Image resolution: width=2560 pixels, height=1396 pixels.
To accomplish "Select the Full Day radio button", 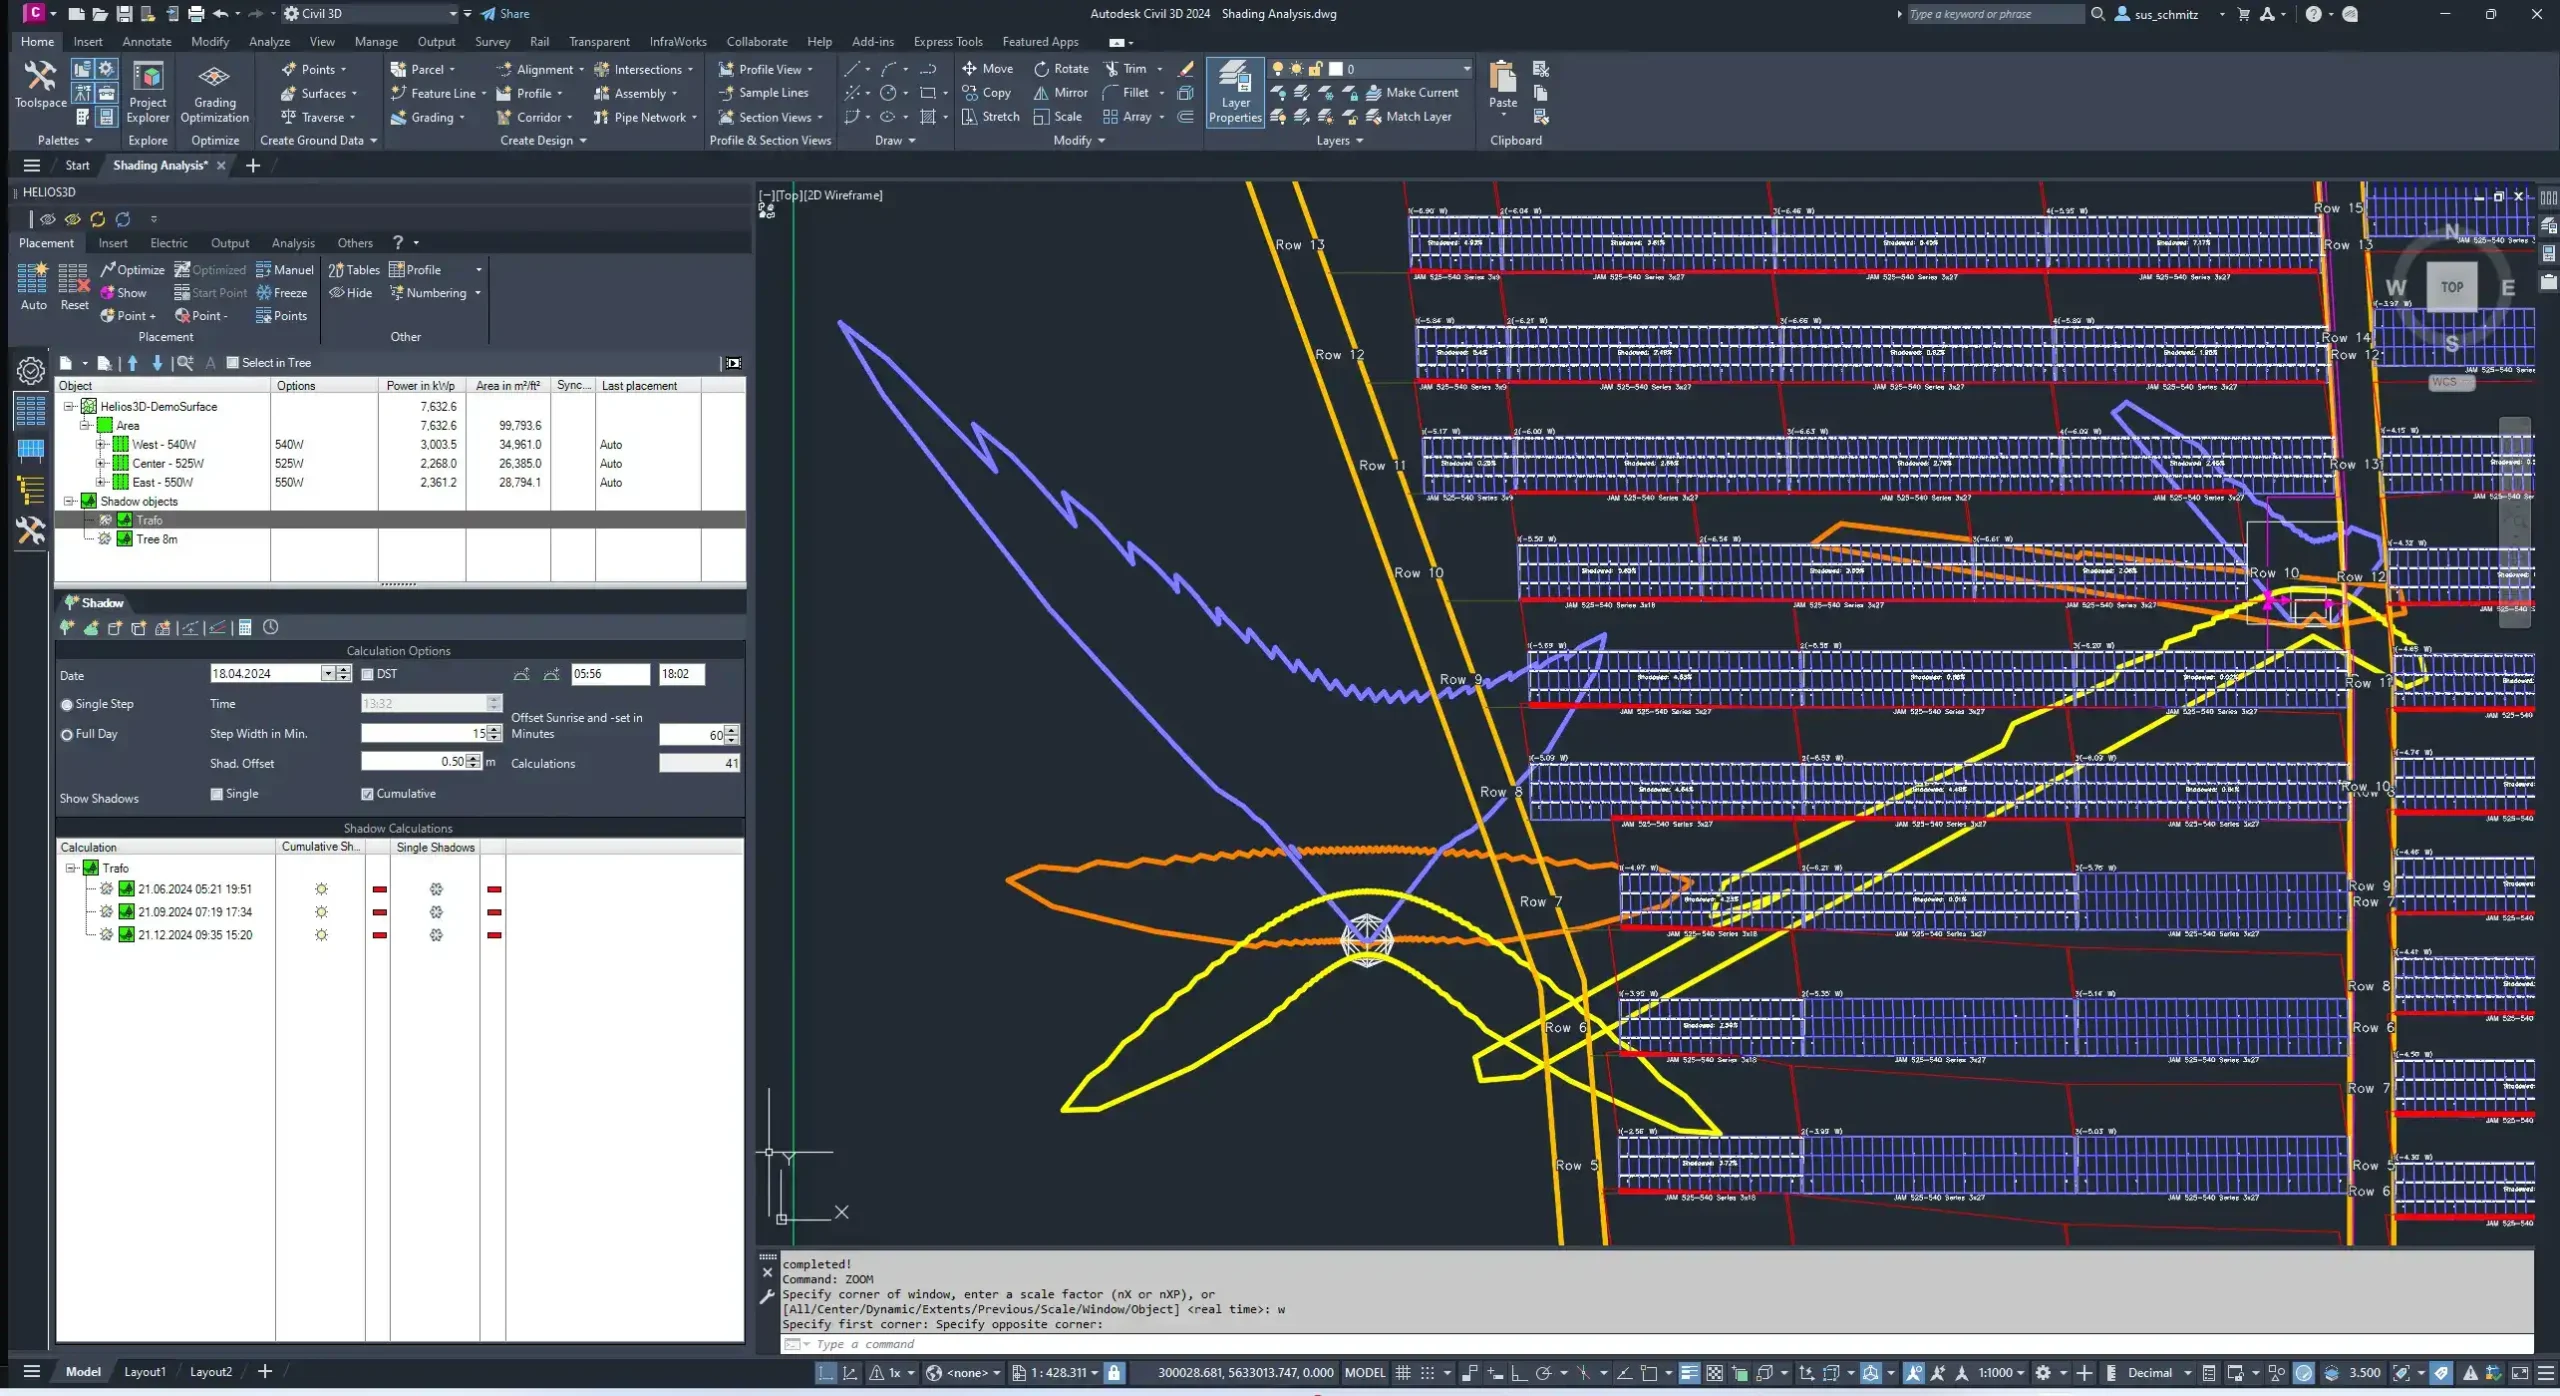I will point(67,734).
